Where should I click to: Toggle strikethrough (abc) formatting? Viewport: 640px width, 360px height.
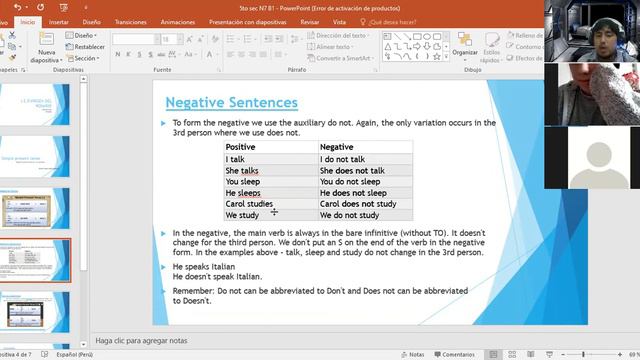(161, 54)
